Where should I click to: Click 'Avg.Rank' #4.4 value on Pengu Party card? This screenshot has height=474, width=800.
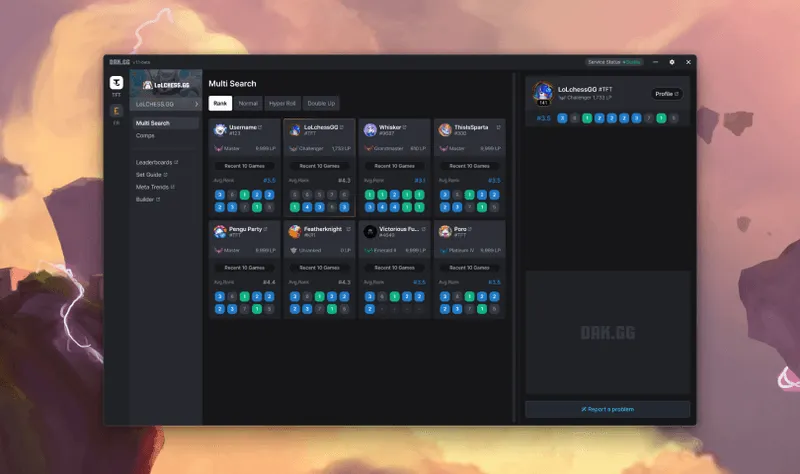[x=269, y=282]
